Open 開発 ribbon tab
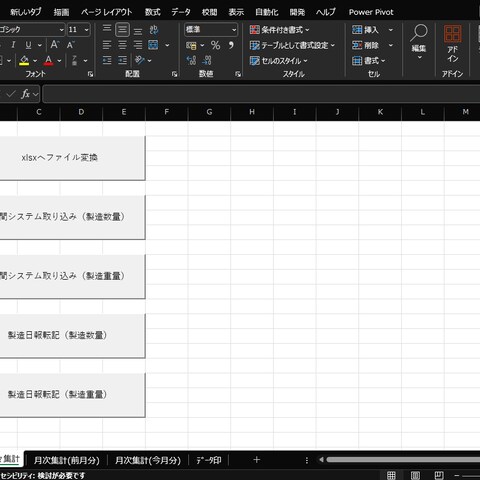The width and height of the screenshot is (480, 480). (x=297, y=12)
